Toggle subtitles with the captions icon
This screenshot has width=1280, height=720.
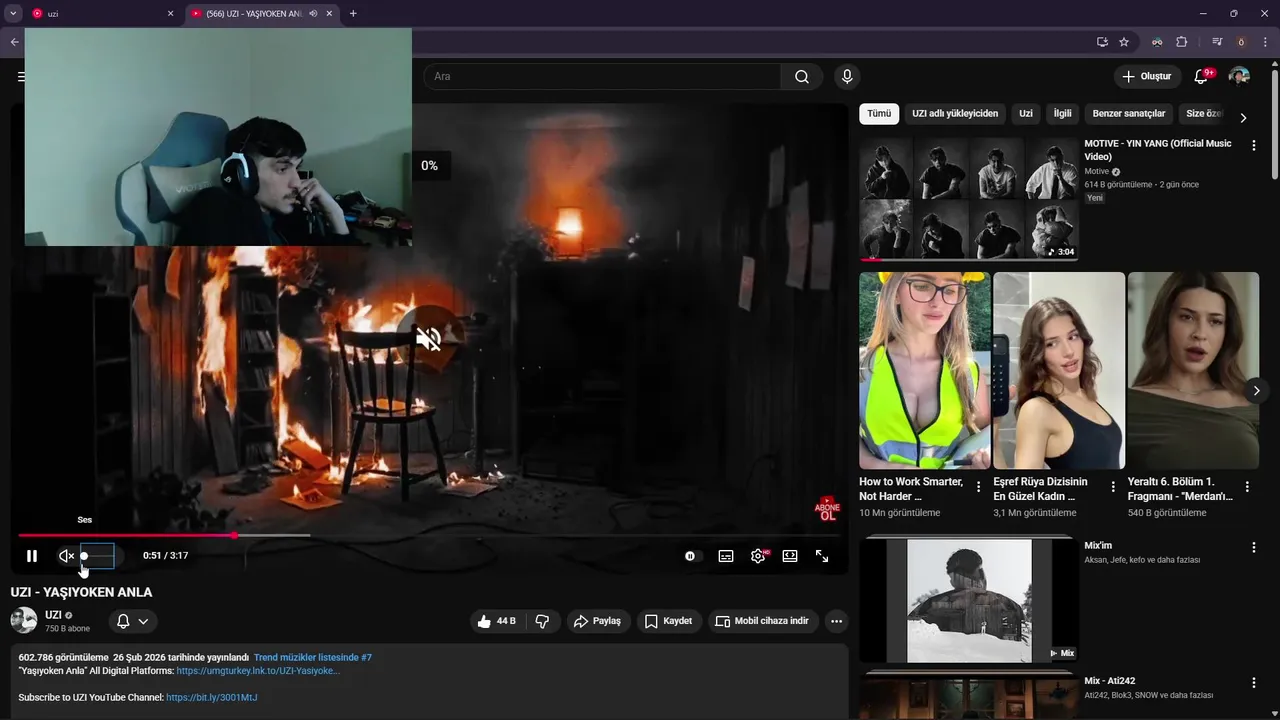726,556
